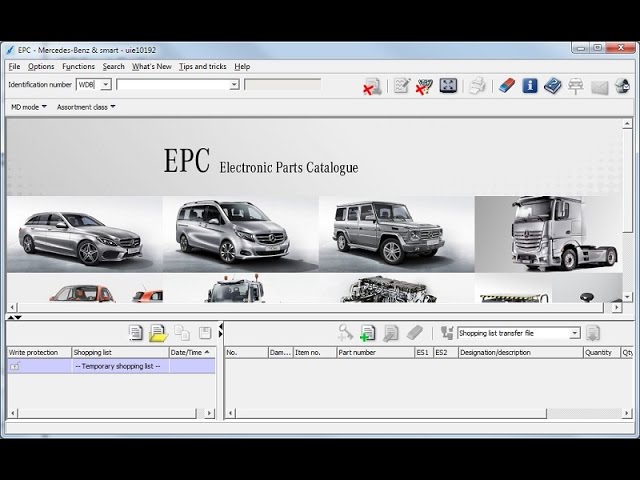Create new shopping list document icon
The image size is (640, 480).
(x=136, y=333)
